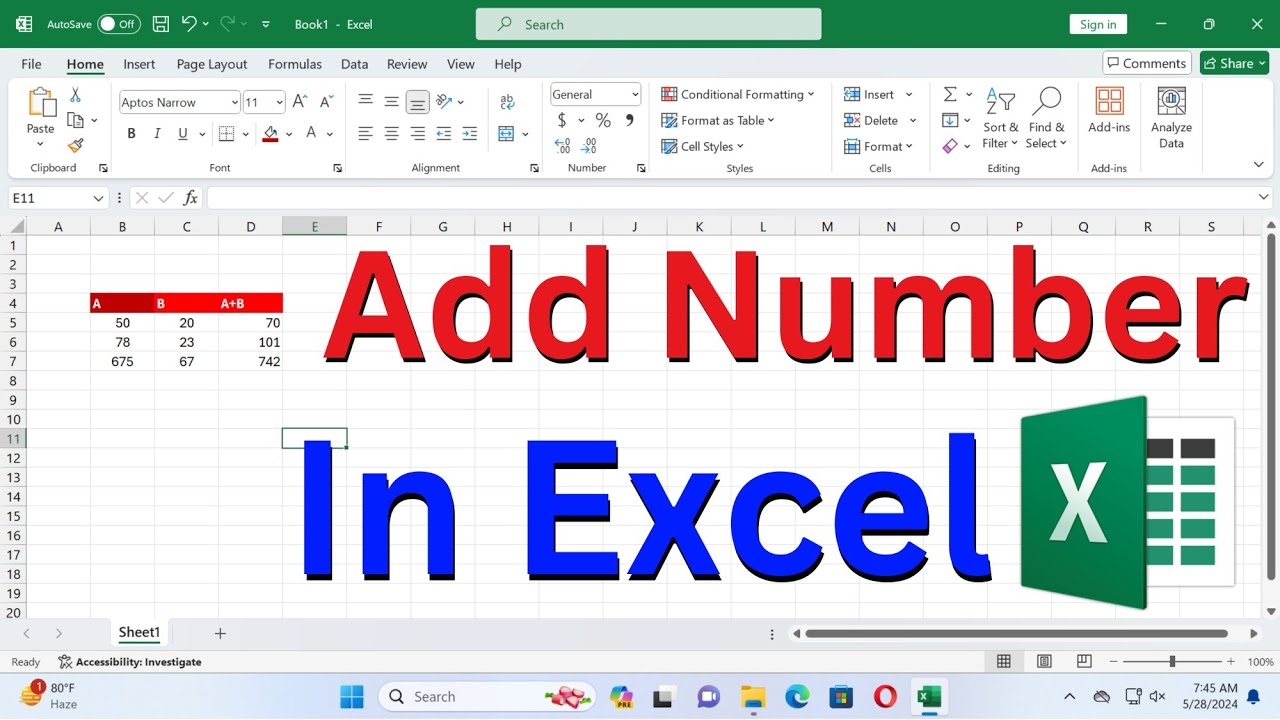Switch to Page Break Preview in status bar
1280x720 pixels.
[x=1084, y=662]
